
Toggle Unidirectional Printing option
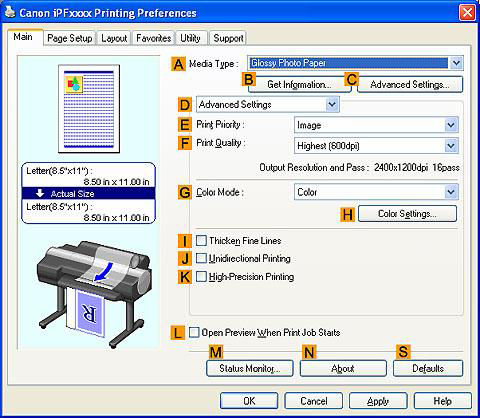click(201, 258)
